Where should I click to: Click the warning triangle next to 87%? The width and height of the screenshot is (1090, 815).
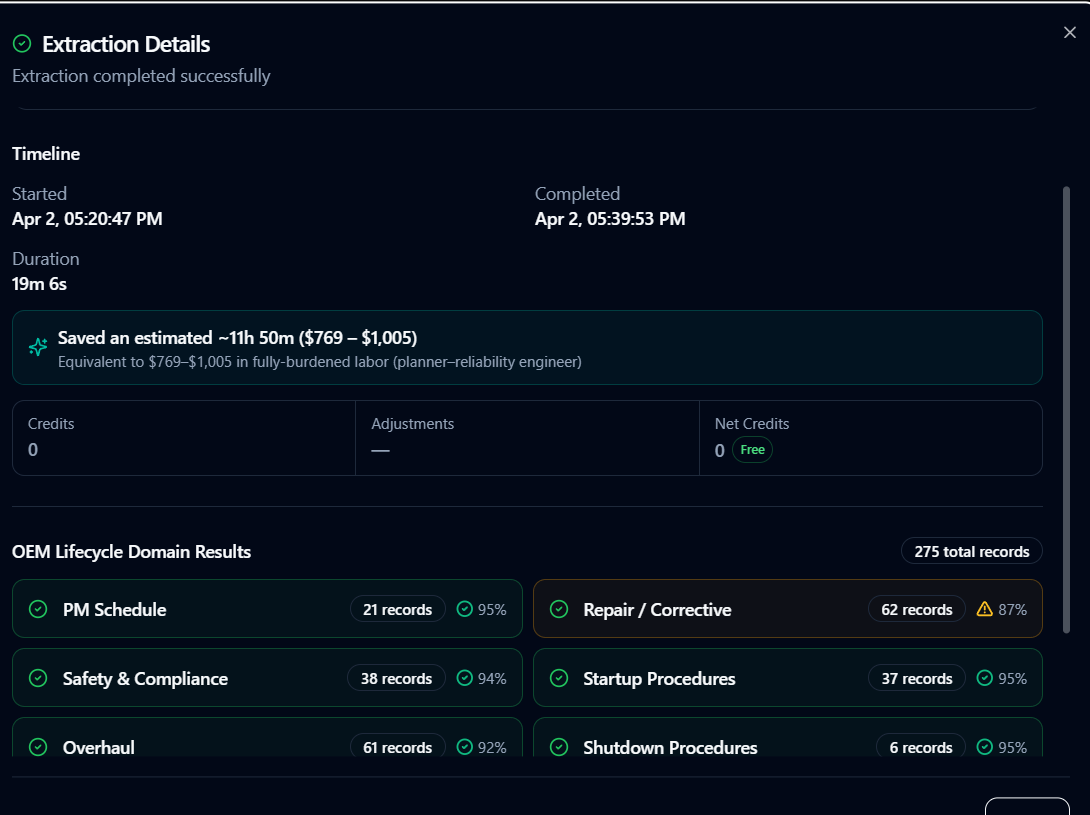[984, 609]
